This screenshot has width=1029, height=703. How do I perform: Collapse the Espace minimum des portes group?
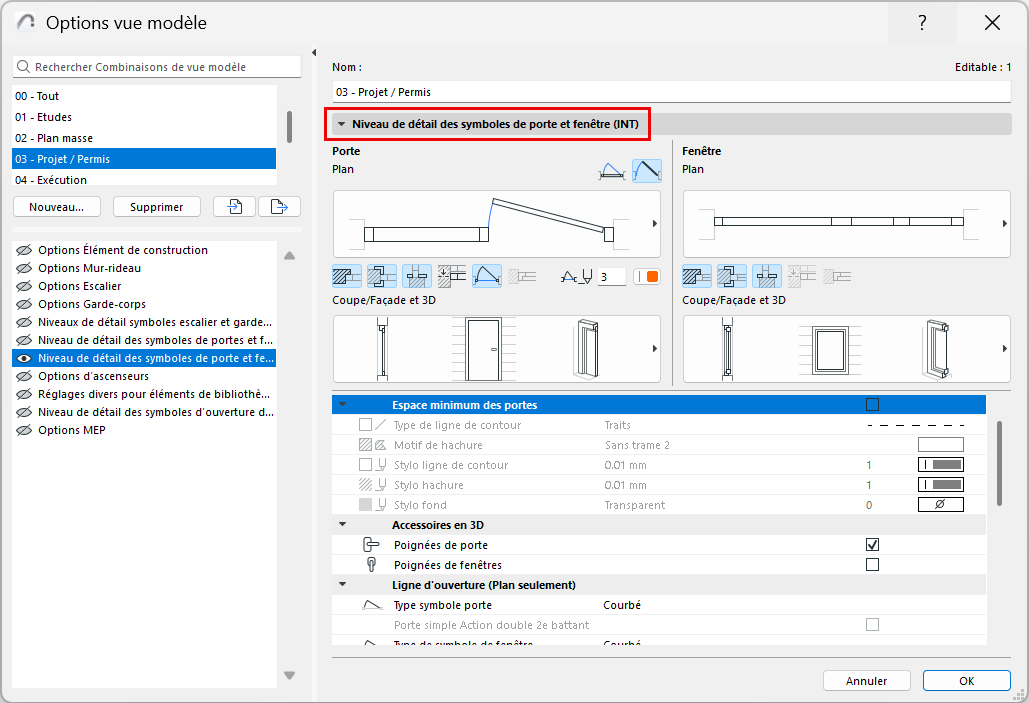343,405
